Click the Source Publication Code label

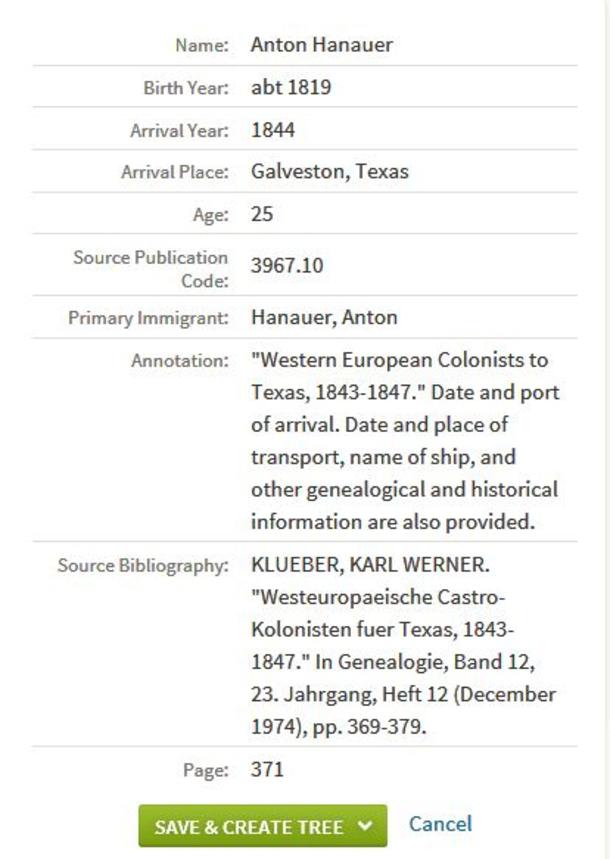click(151, 268)
